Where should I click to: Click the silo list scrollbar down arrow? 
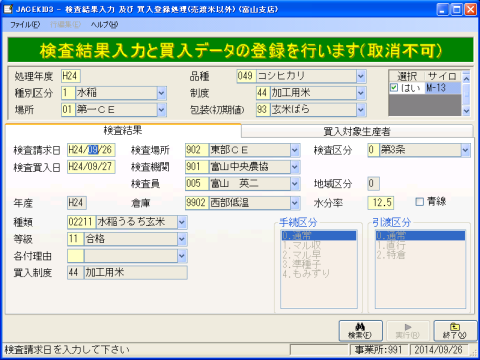(x=466, y=111)
